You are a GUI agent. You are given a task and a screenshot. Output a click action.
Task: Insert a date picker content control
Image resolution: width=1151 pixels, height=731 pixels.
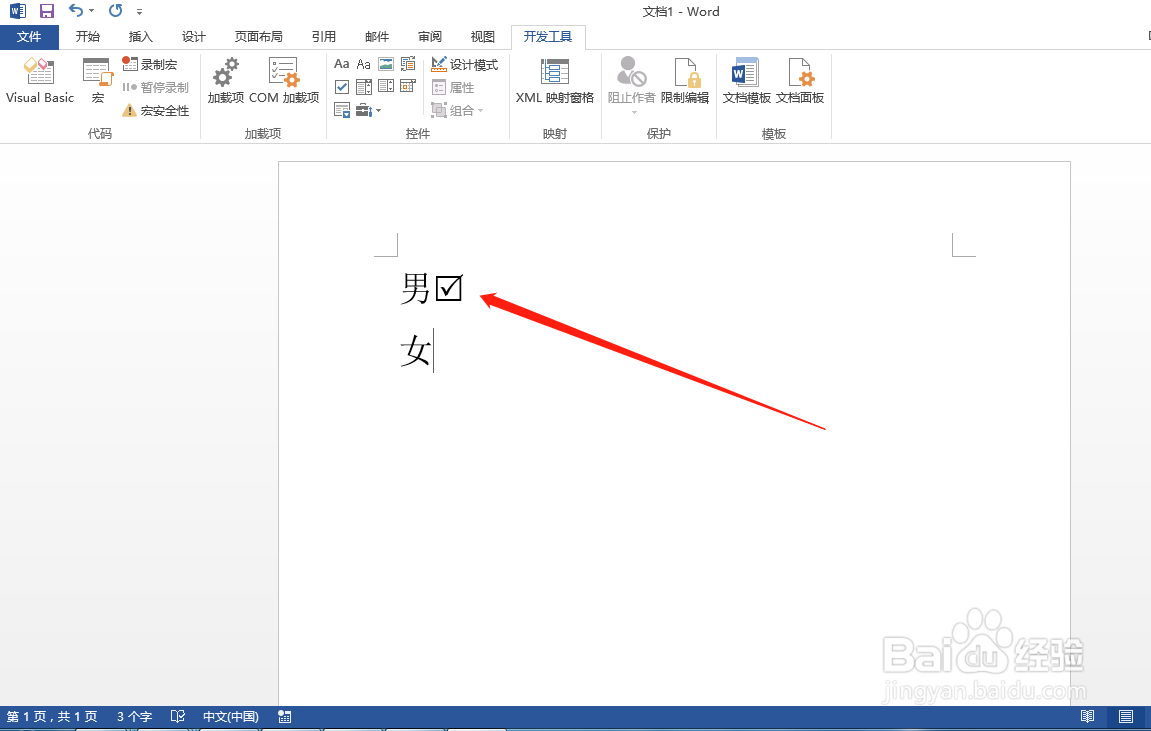click(408, 87)
